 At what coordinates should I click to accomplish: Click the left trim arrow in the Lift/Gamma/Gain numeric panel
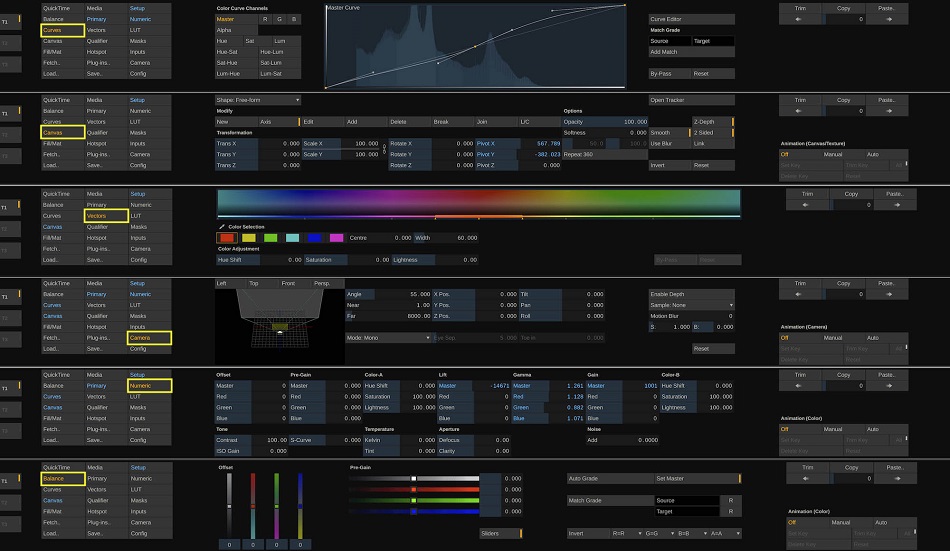pyautogui.click(x=800, y=386)
